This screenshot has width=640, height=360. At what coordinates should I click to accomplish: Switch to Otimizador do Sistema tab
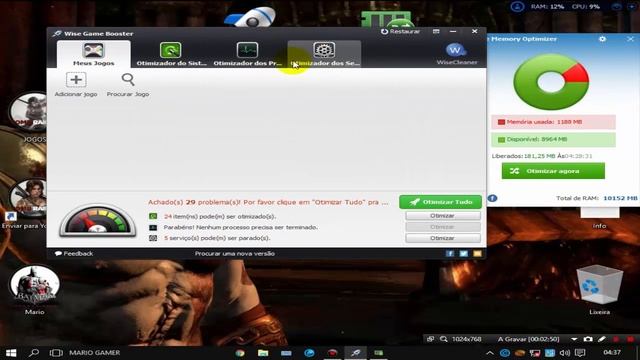point(171,54)
